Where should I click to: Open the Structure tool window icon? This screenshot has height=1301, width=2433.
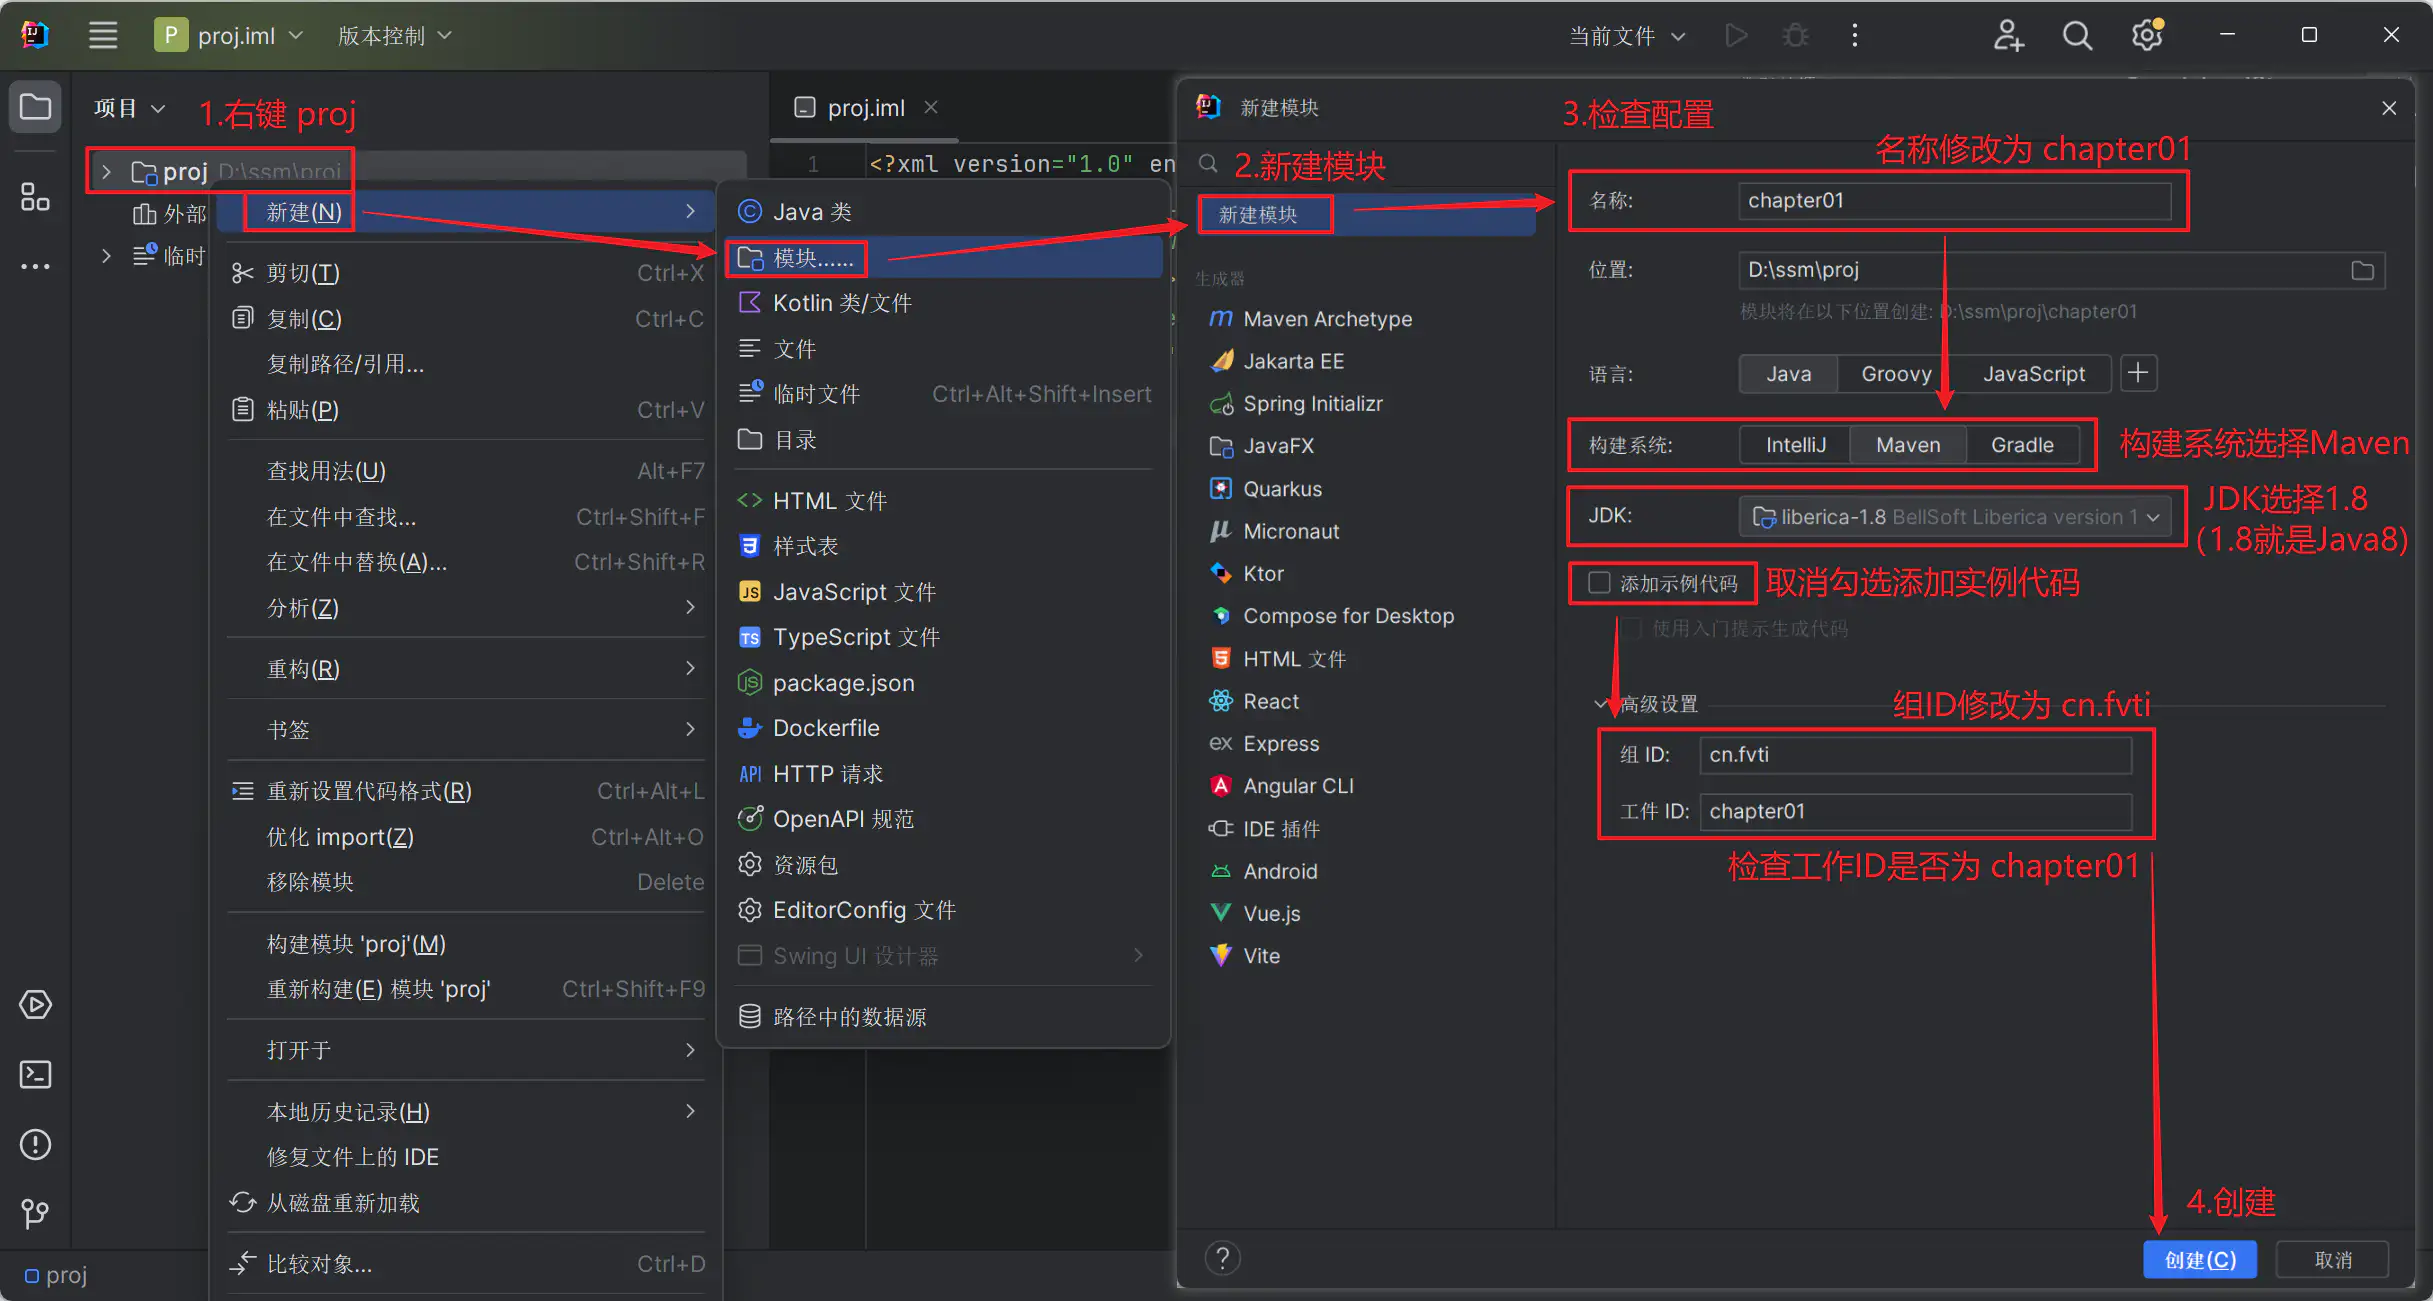point(35,197)
